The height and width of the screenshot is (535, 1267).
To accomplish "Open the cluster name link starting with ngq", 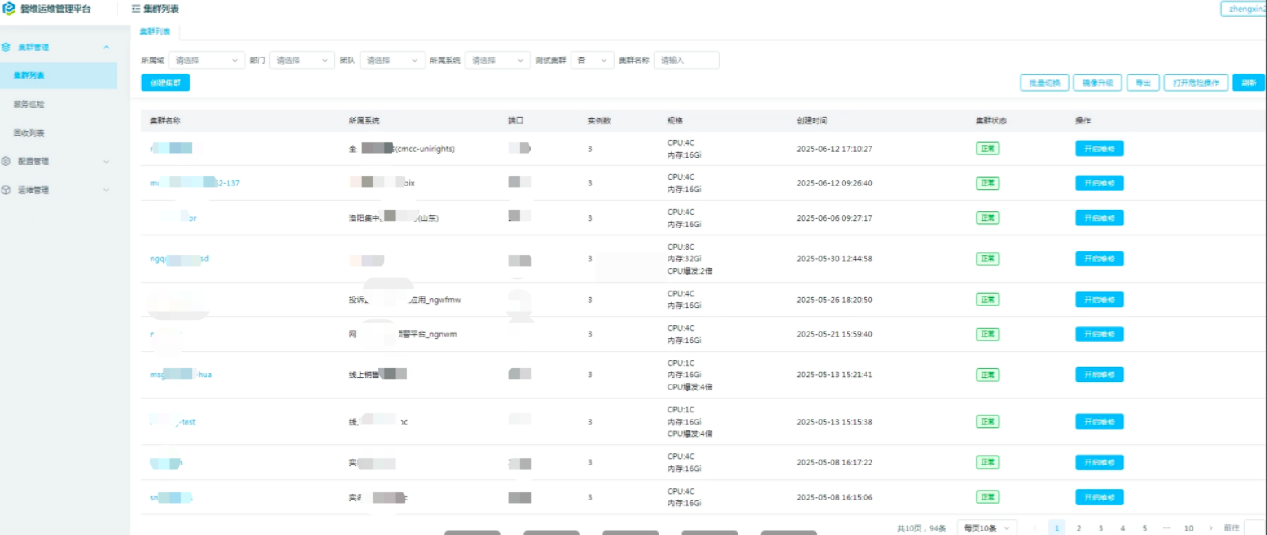I will pyautogui.click(x=179, y=258).
